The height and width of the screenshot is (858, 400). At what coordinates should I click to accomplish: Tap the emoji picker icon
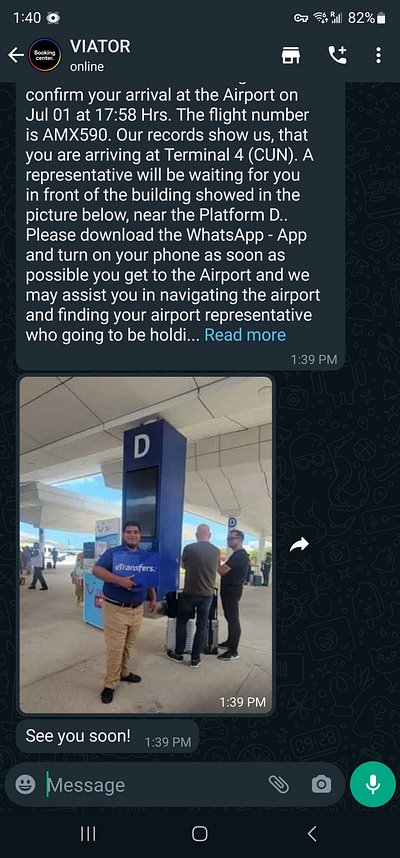pyautogui.click(x=25, y=785)
